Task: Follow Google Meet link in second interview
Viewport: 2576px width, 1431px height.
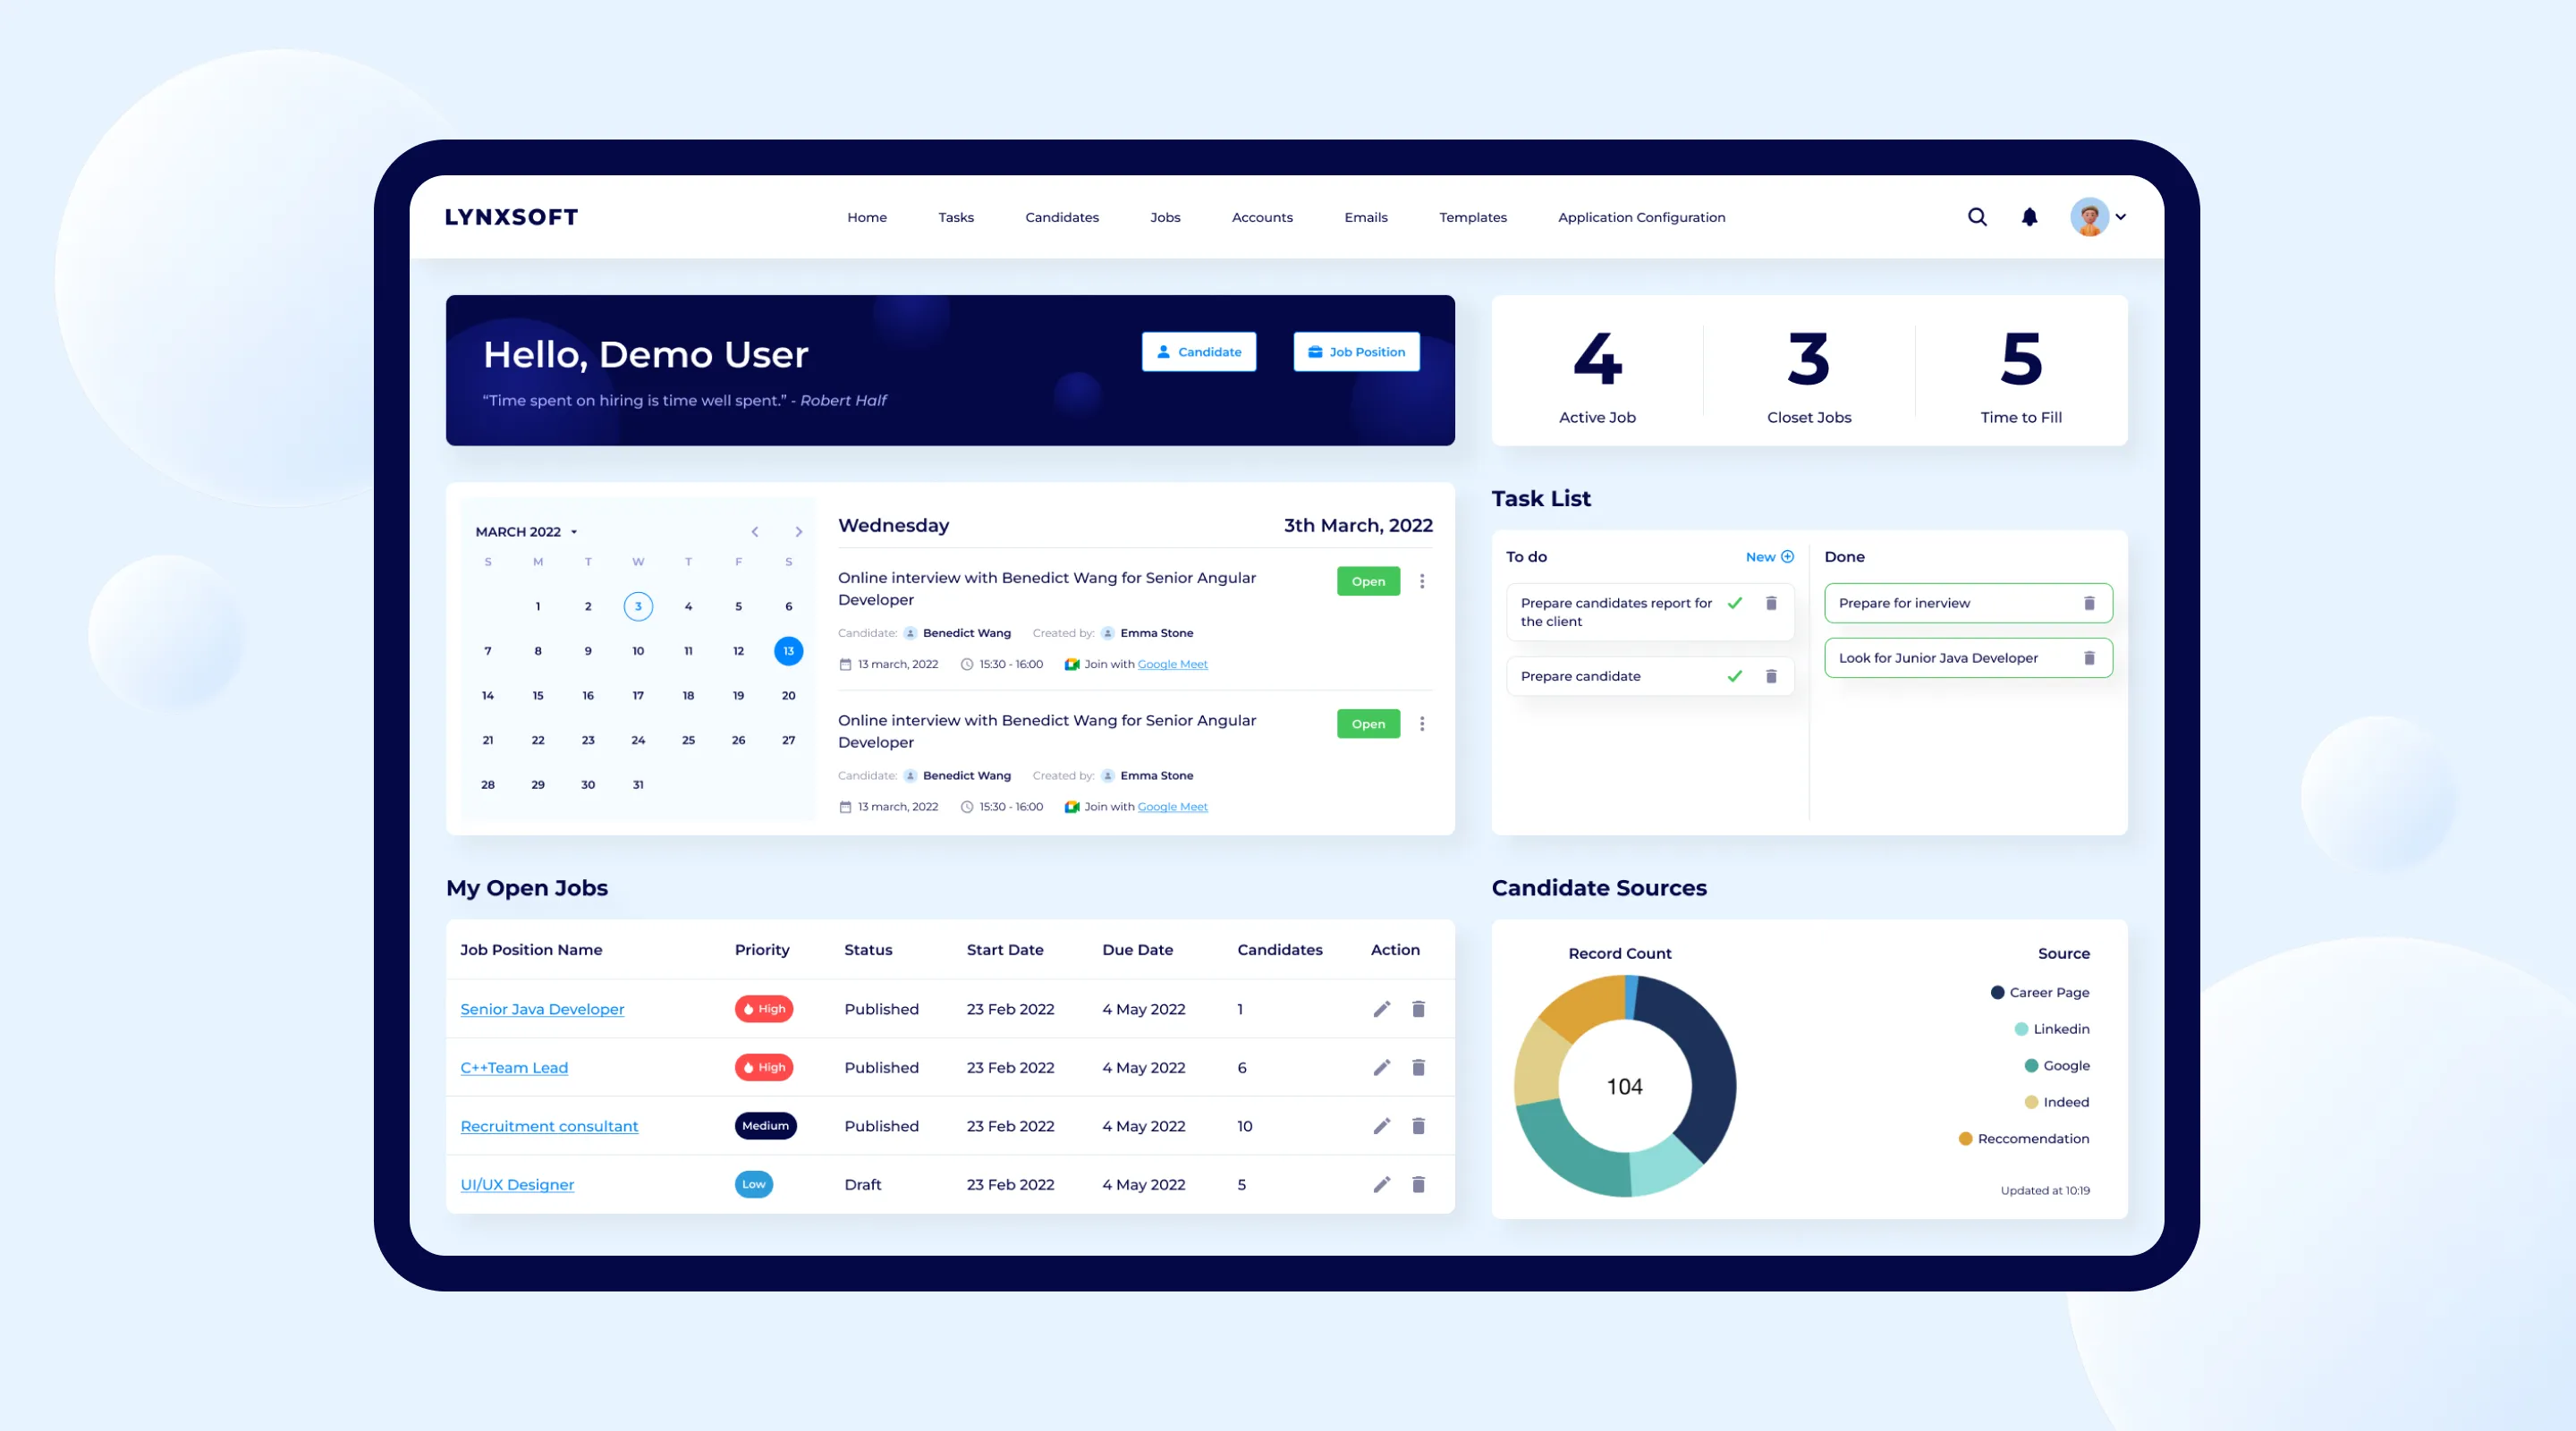Action: point(1172,807)
